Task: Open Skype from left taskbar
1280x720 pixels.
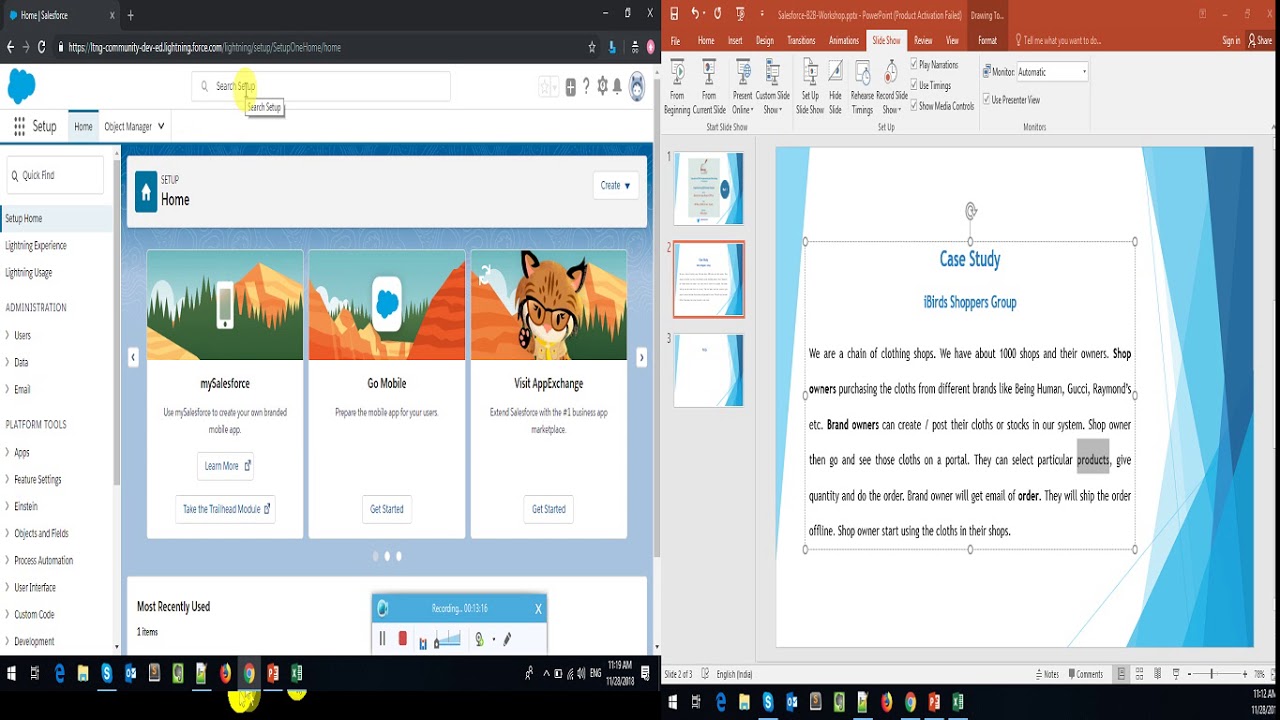Action: [107, 674]
